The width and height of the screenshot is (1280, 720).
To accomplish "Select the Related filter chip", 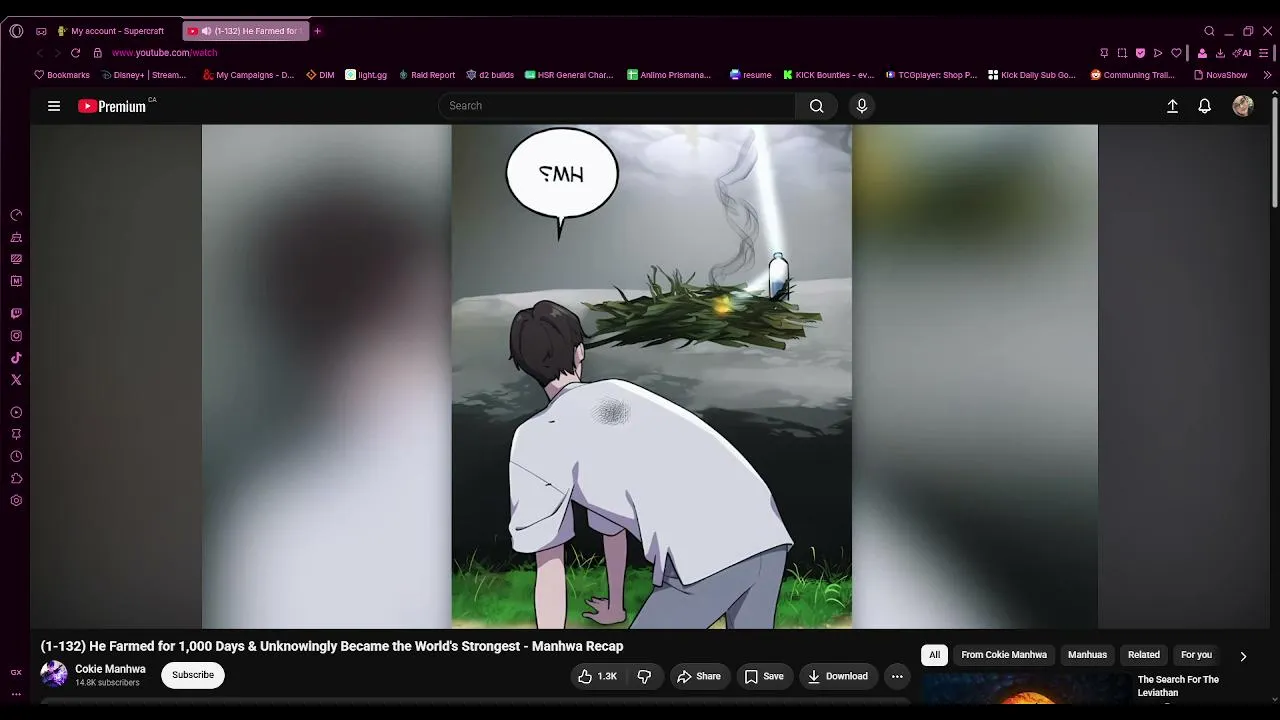I will (1144, 655).
